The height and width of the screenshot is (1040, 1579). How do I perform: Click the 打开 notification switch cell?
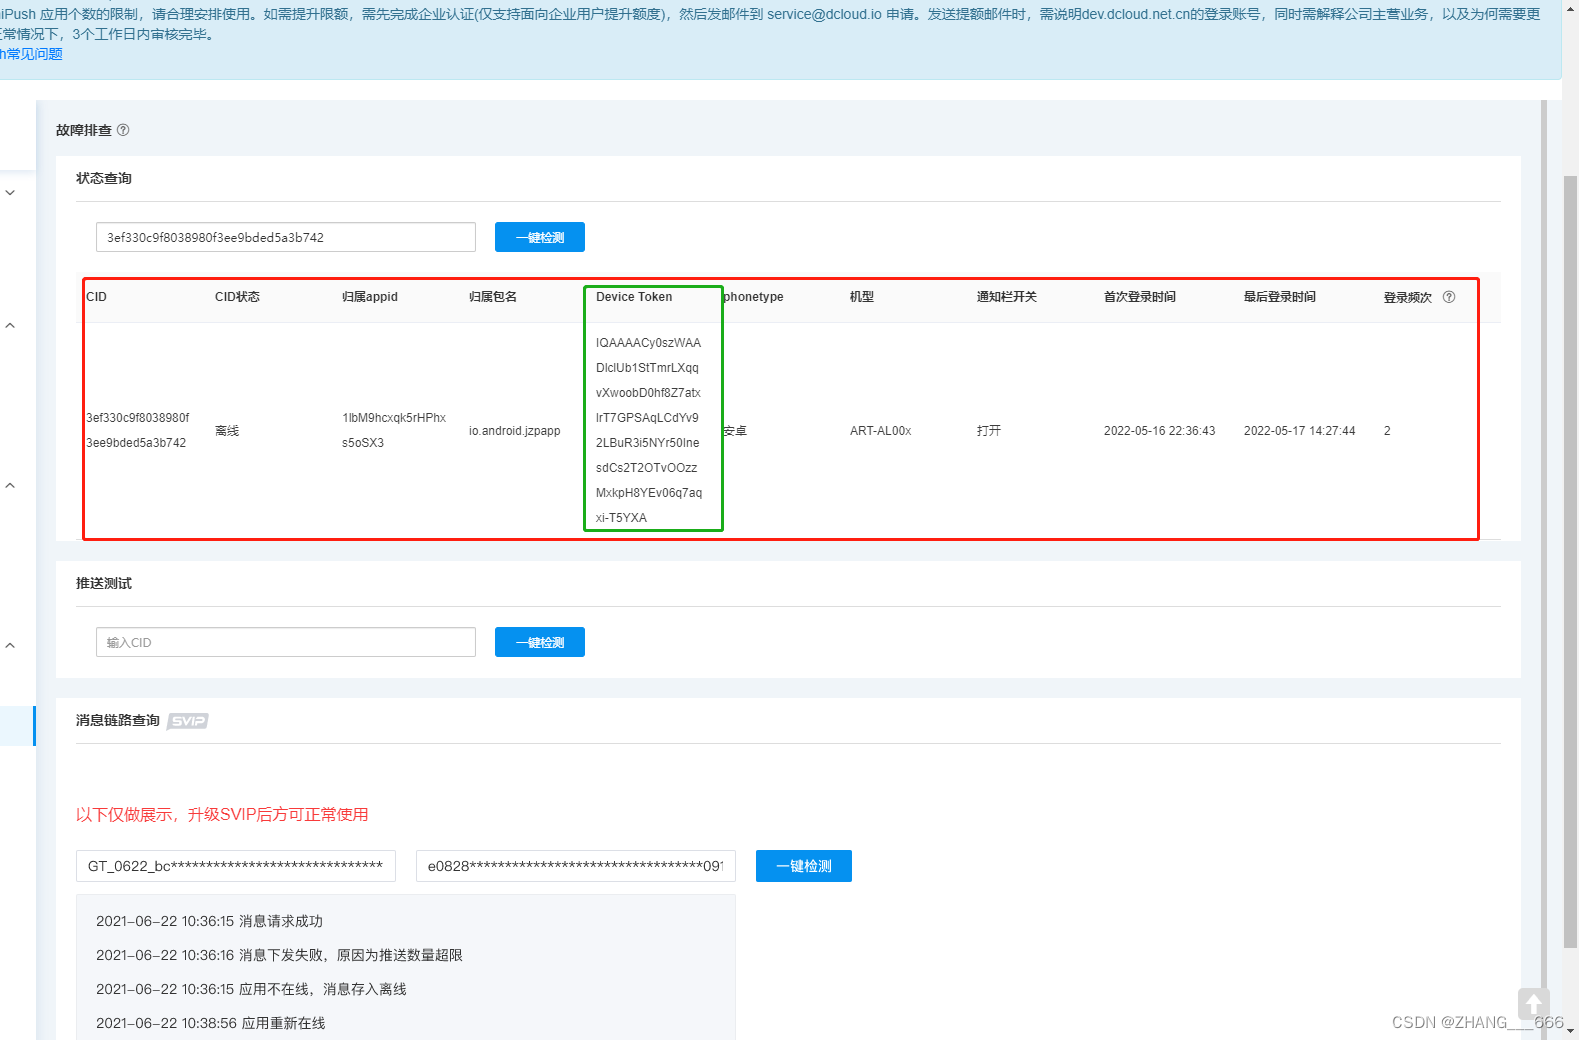(x=989, y=431)
